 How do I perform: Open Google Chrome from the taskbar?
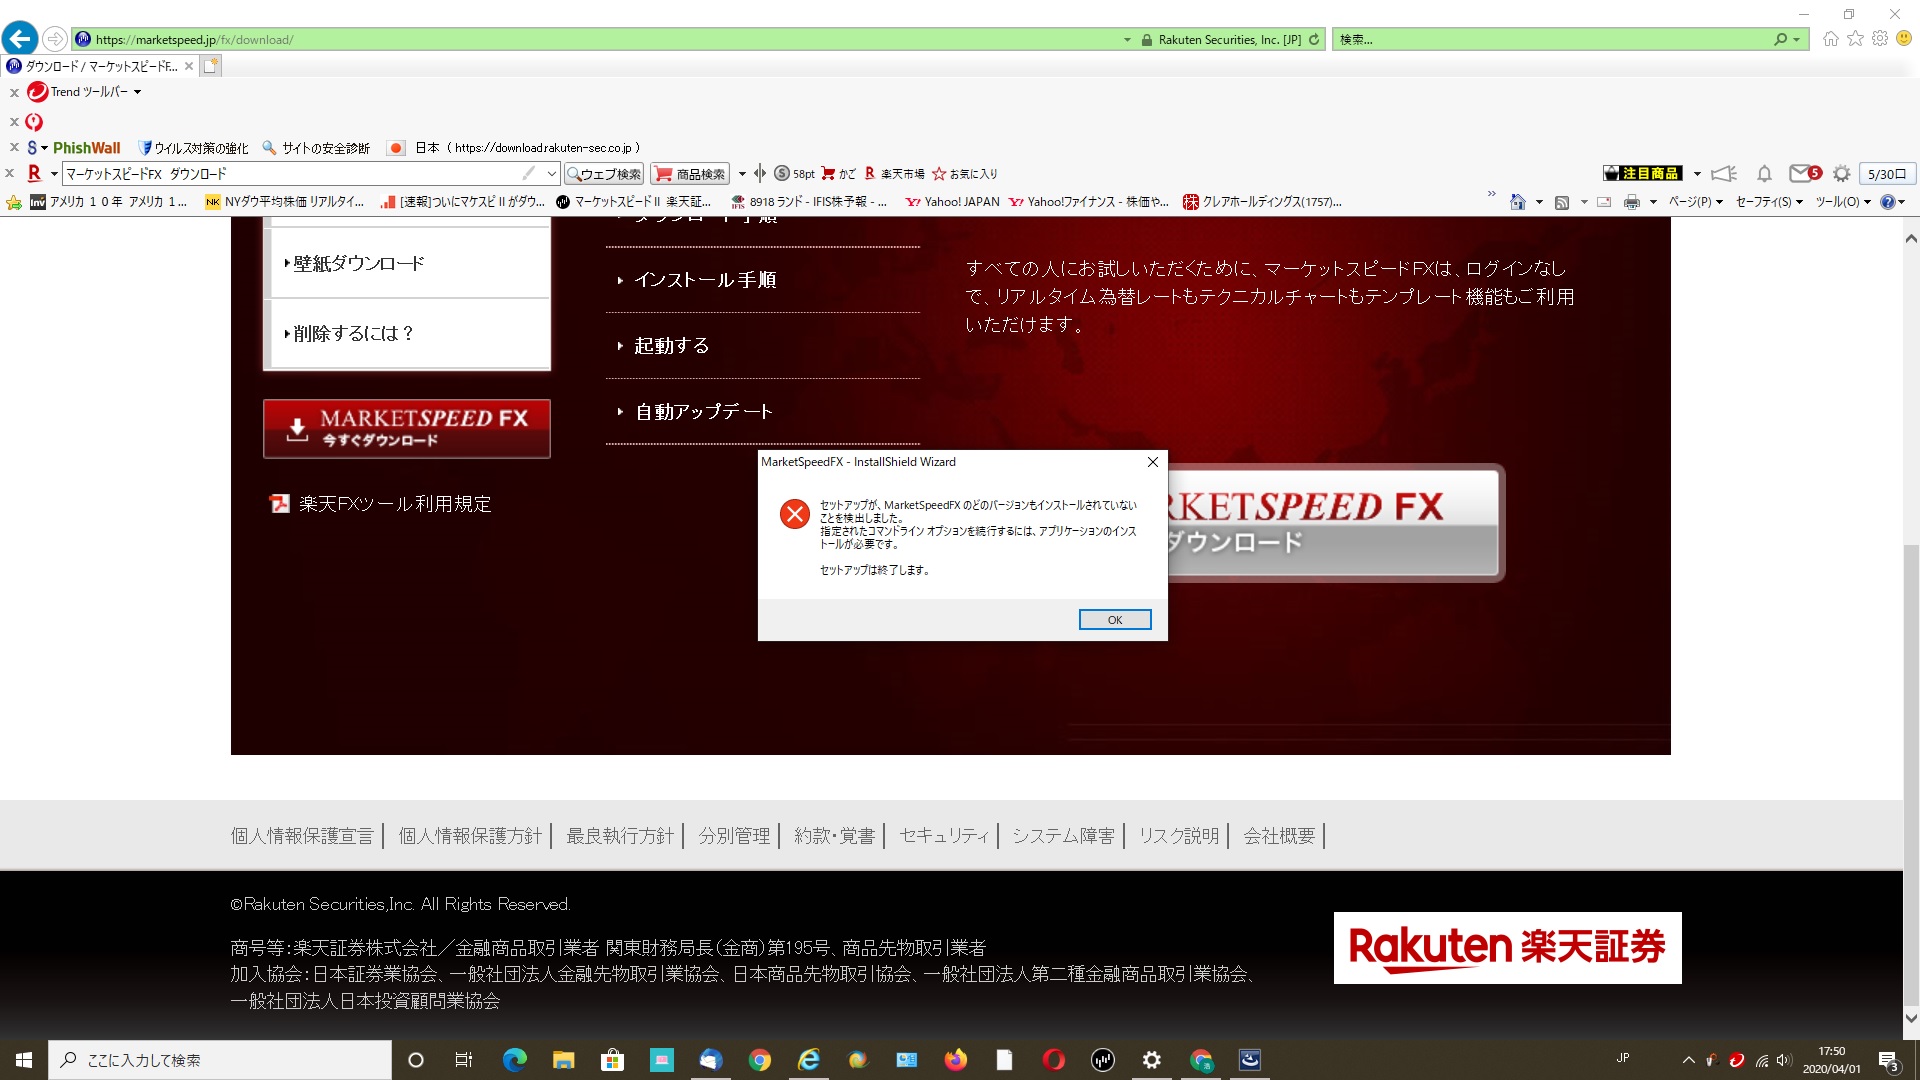760,1060
